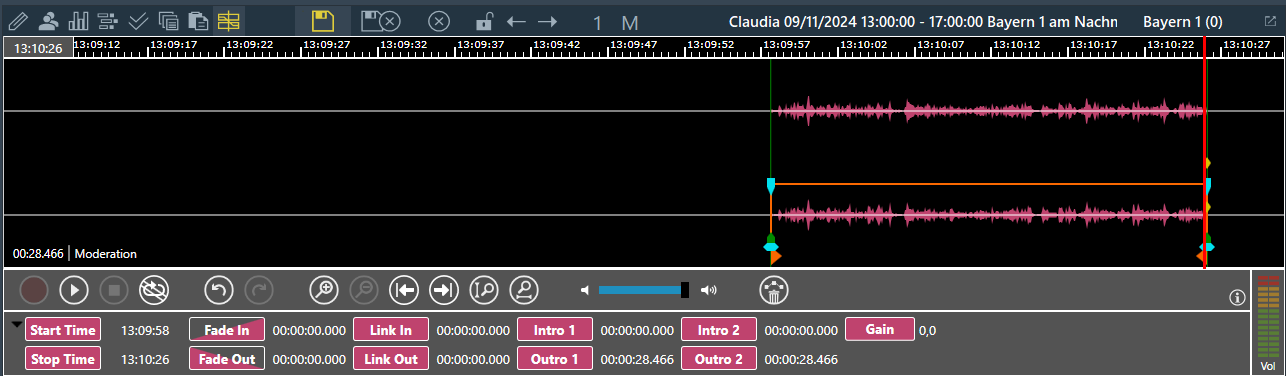The image size is (1286, 376).
Task: Click the Fade Out button
Action: point(227,359)
